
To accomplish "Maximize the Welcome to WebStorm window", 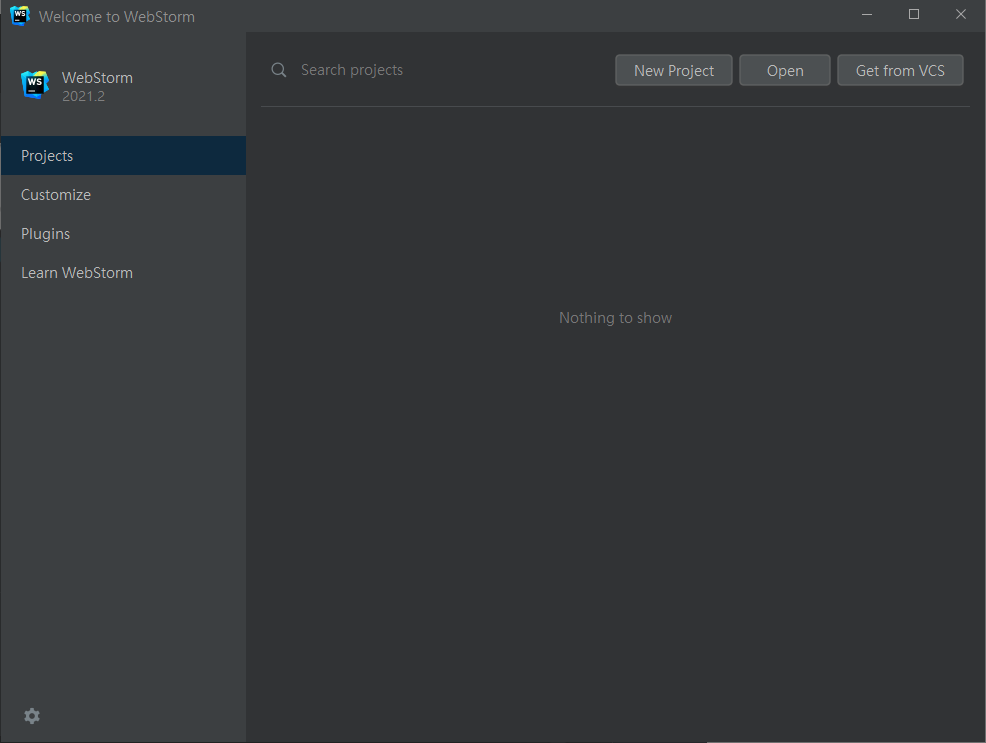I will pos(914,14).
